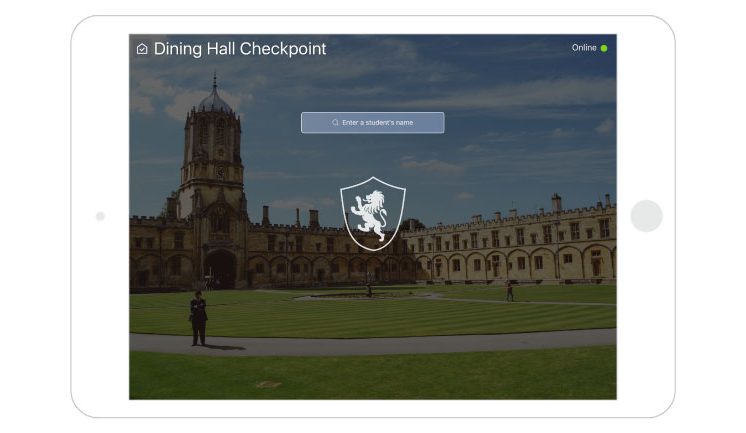Click the Online status label
The image size is (746, 433).
point(584,48)
